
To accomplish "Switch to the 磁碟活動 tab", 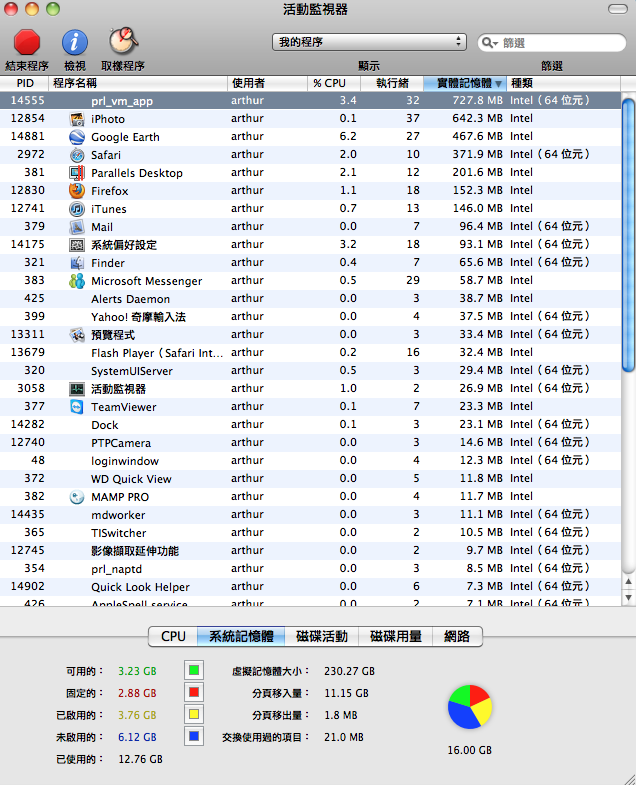I will point(322,636).
